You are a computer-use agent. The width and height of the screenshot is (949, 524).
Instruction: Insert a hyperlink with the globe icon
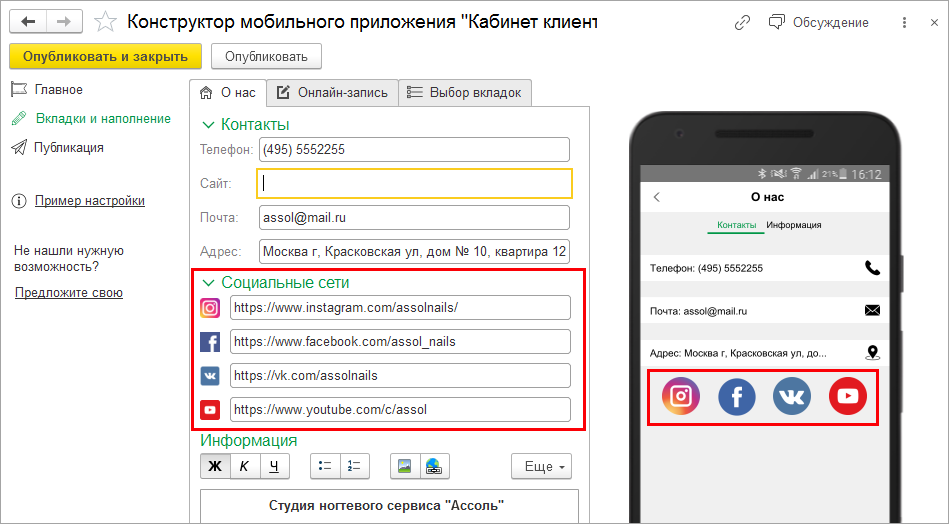point(434,466)
